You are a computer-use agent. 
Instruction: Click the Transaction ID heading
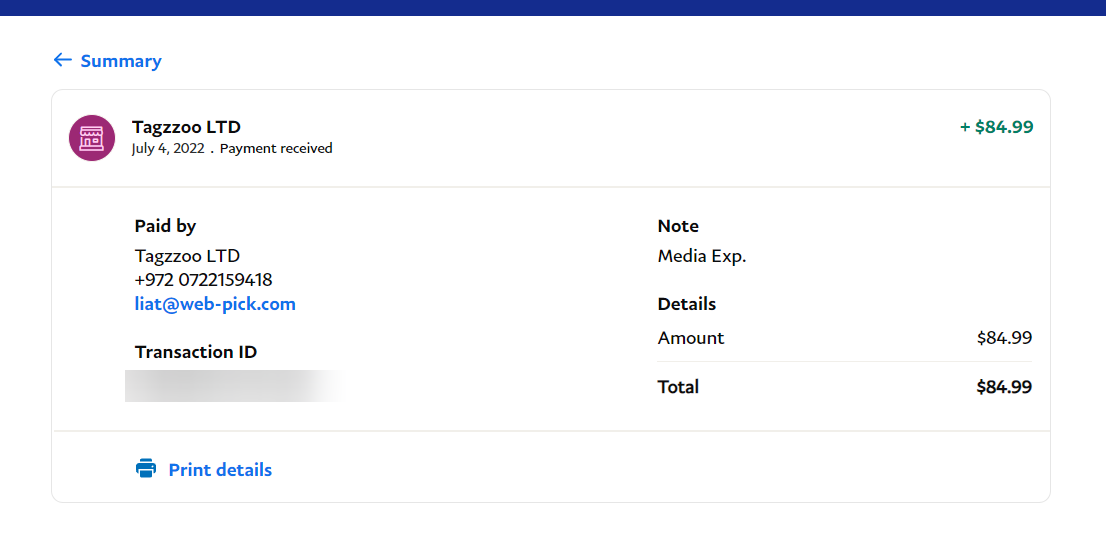tap(196, 352)
